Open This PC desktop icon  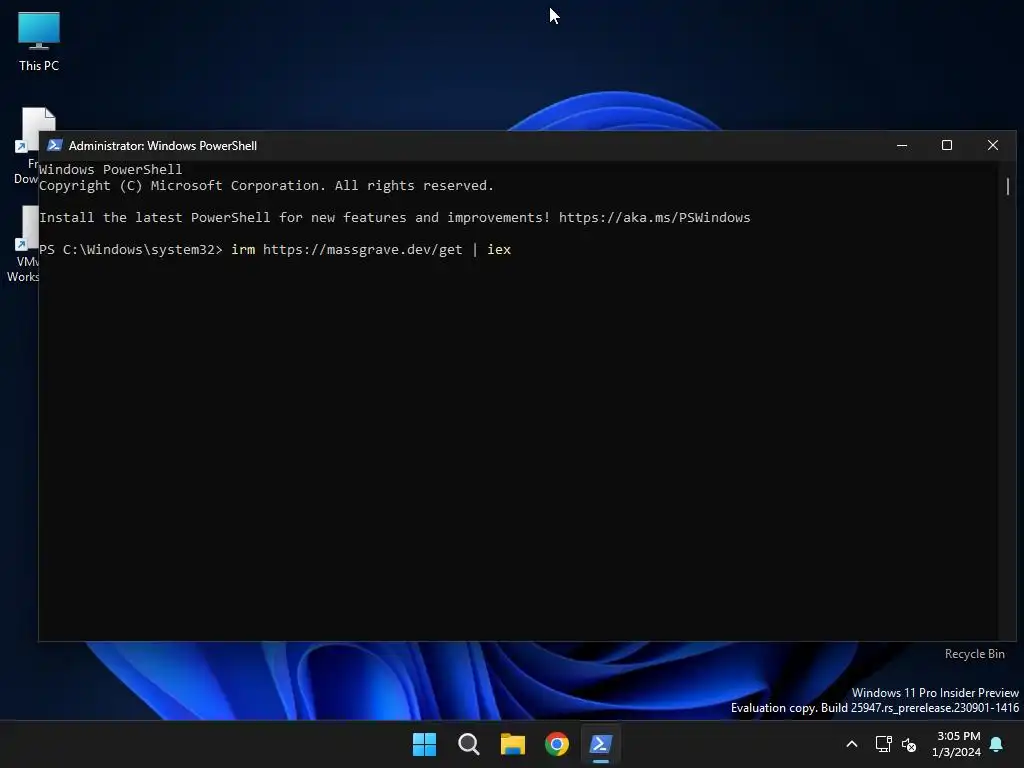point(39,41)
